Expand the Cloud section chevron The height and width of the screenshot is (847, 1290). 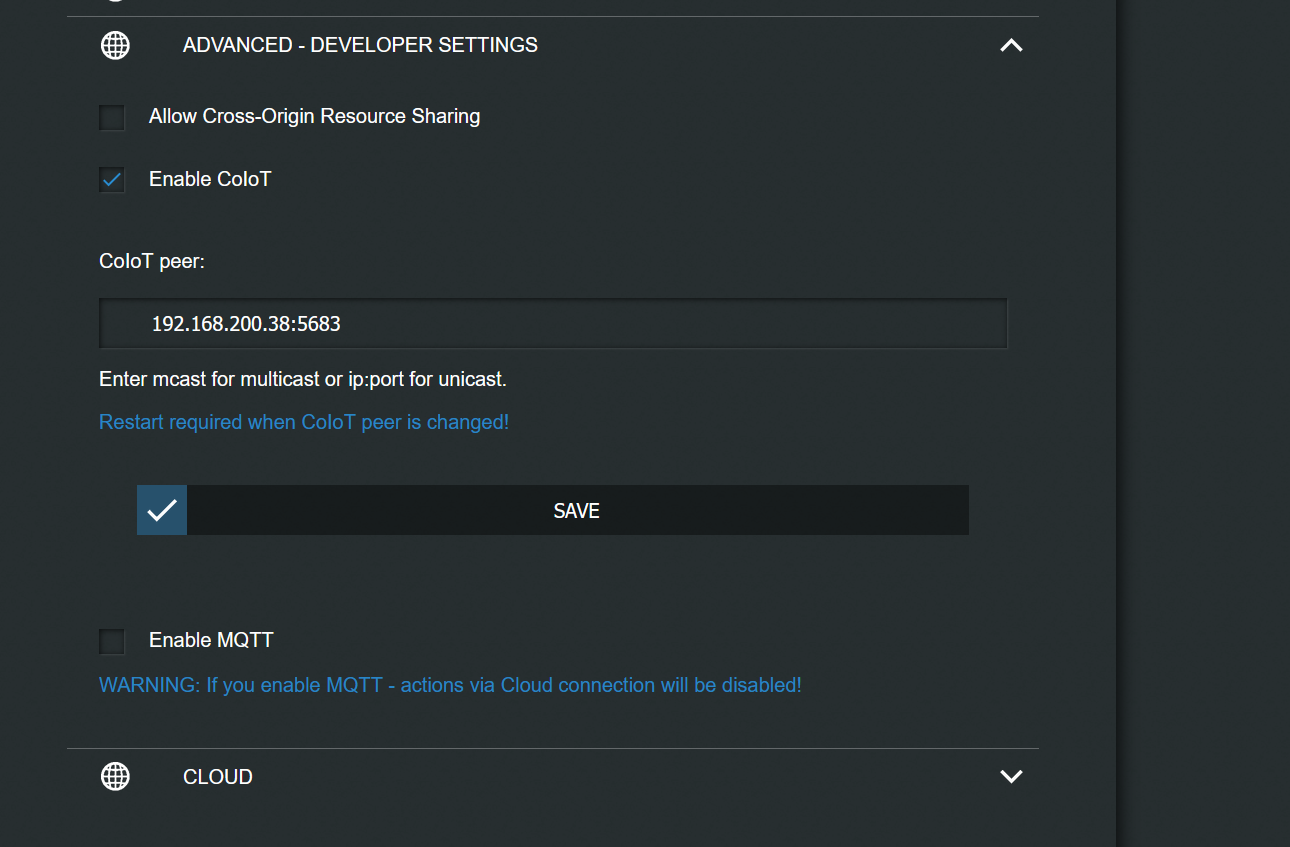coord(1011,776)
